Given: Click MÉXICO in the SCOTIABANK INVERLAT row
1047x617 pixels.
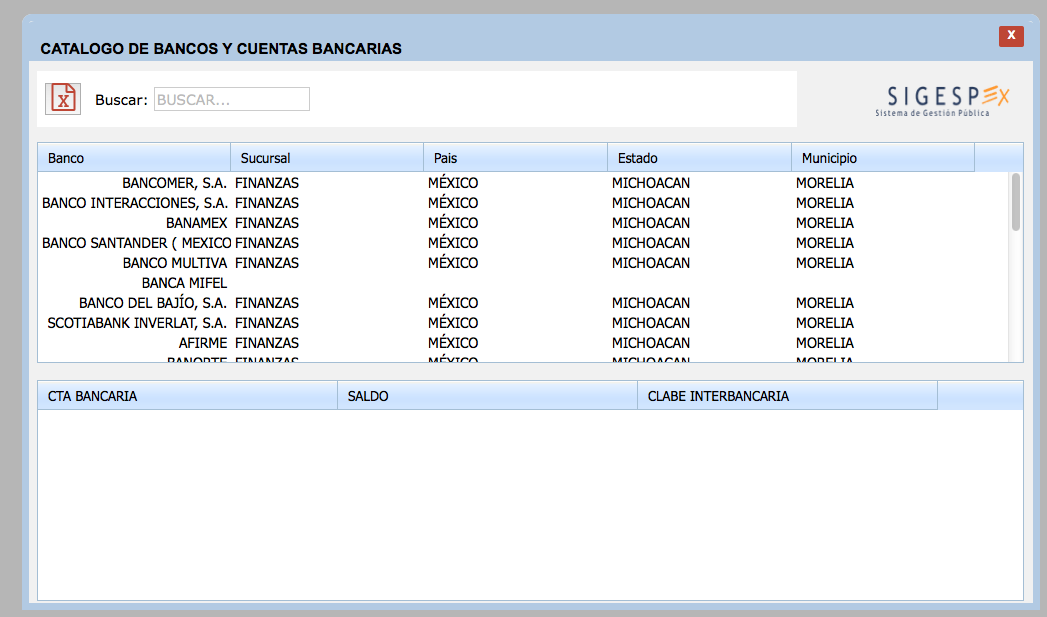Looking at the screenshot, I should click(x=453, y=323).
